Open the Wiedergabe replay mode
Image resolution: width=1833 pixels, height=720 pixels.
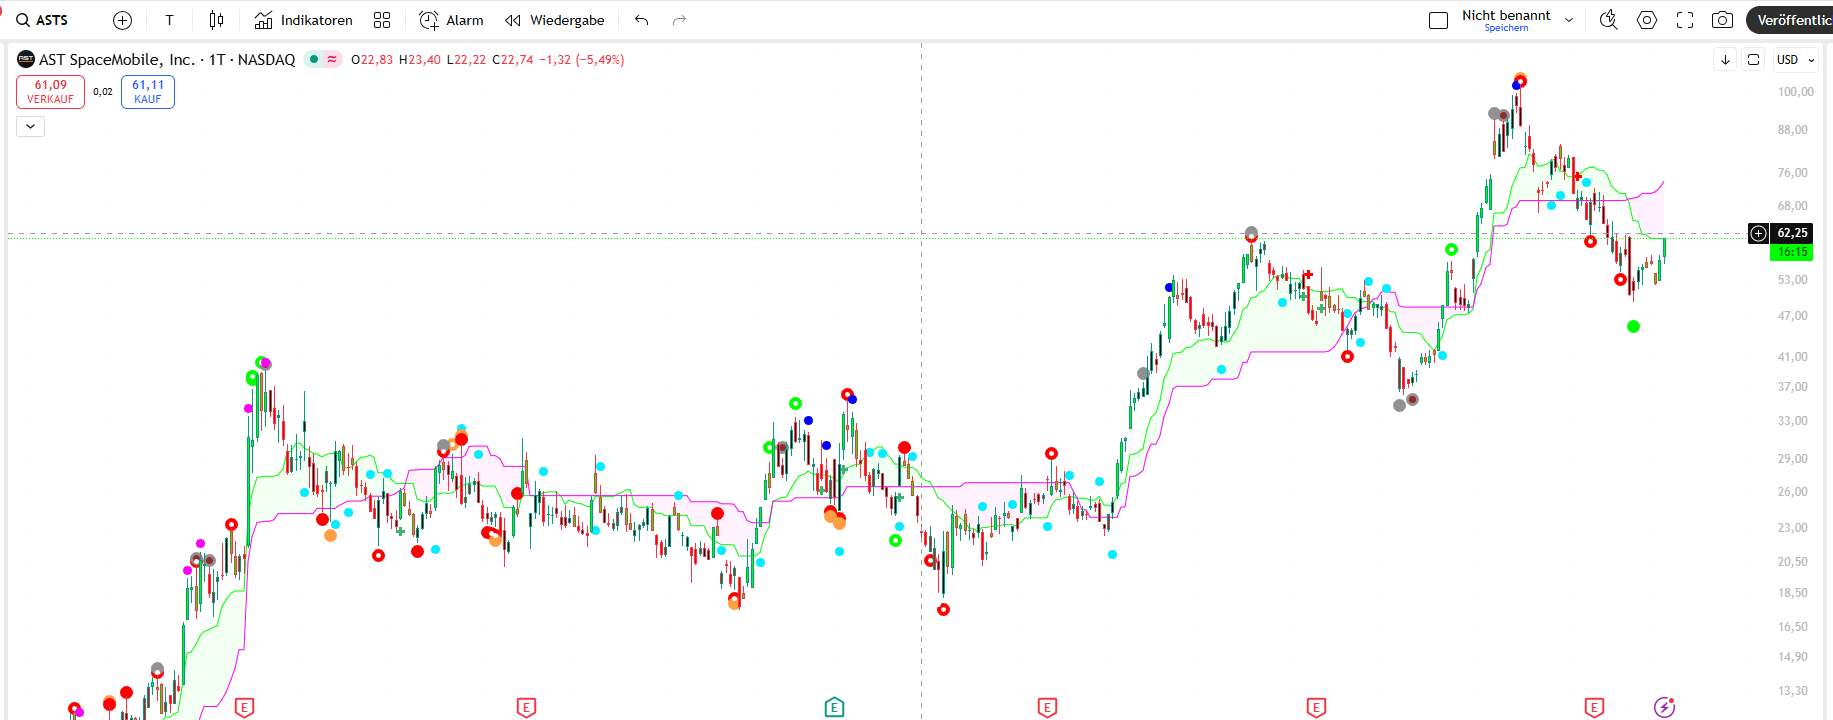(555, 20)
